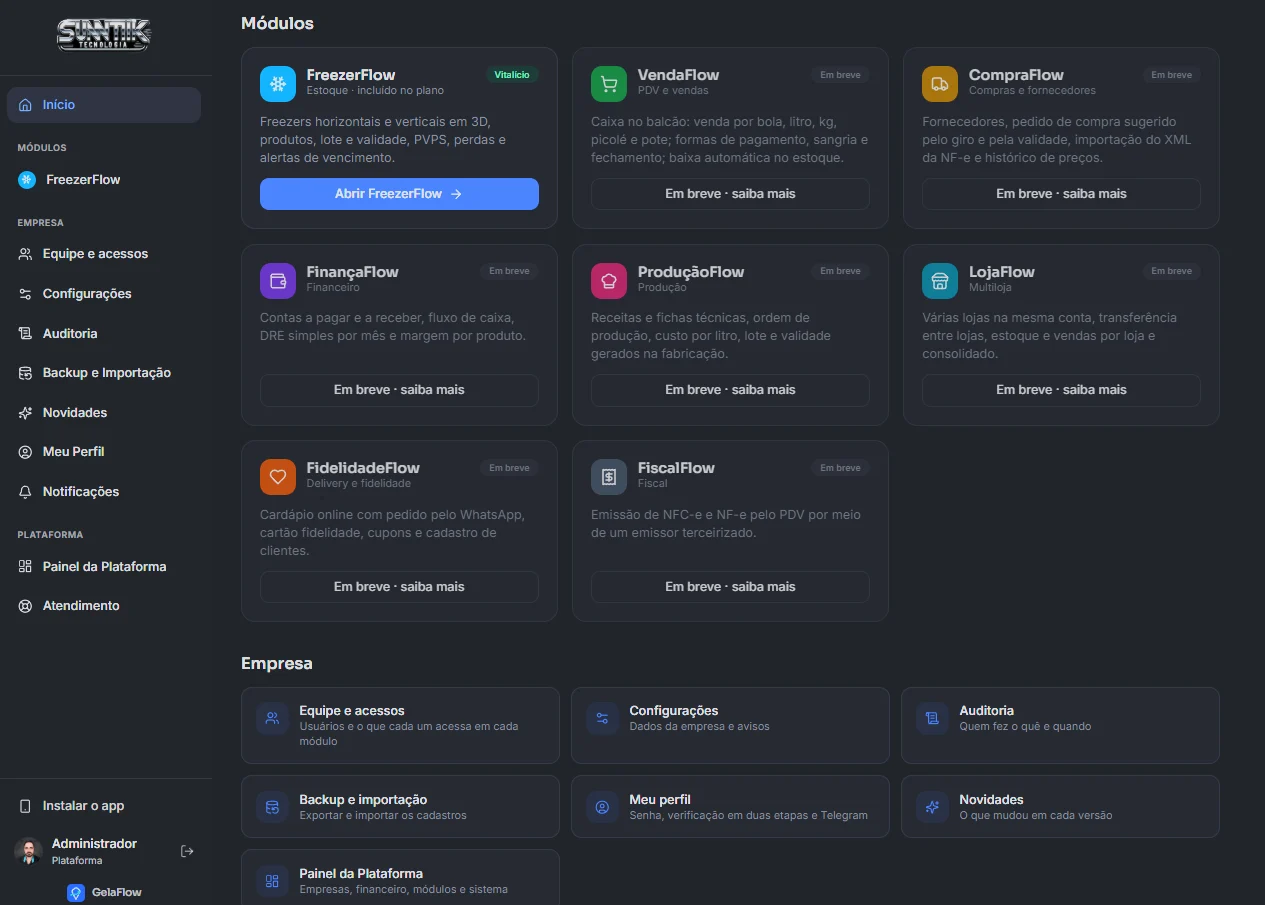Click the Novidades card sparkle icon
Image resolution: width=1265 pixels, height=905 pixels.
(932, 807)
